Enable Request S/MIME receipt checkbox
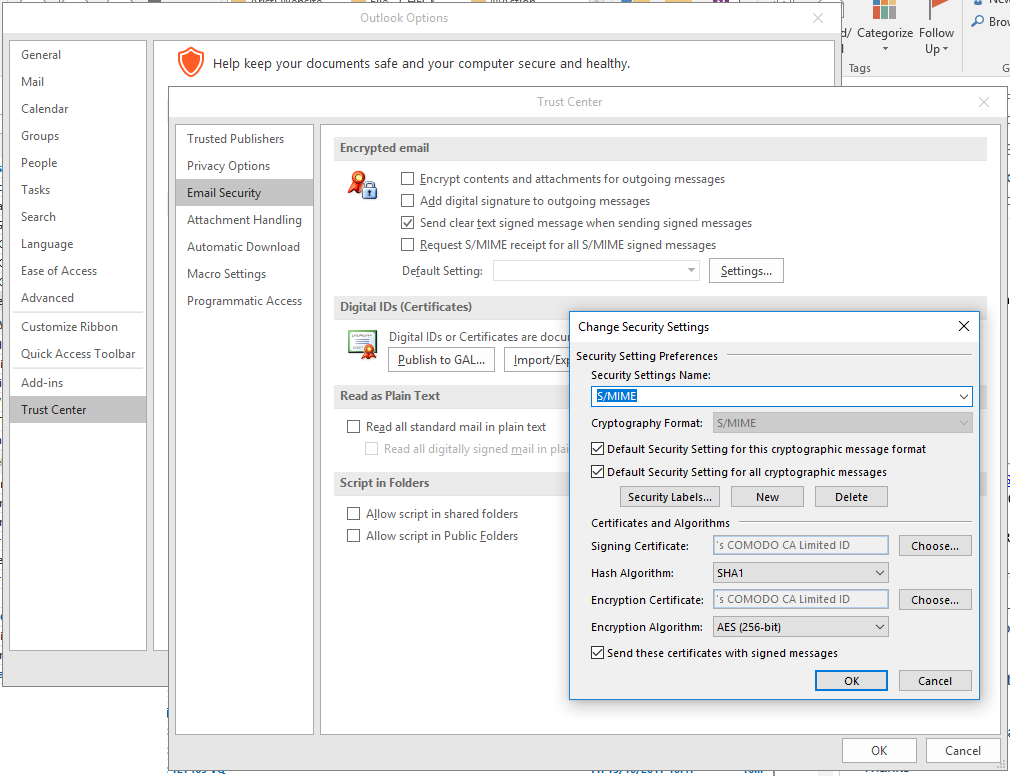The image size is (1010, 776). coord(407,244)
